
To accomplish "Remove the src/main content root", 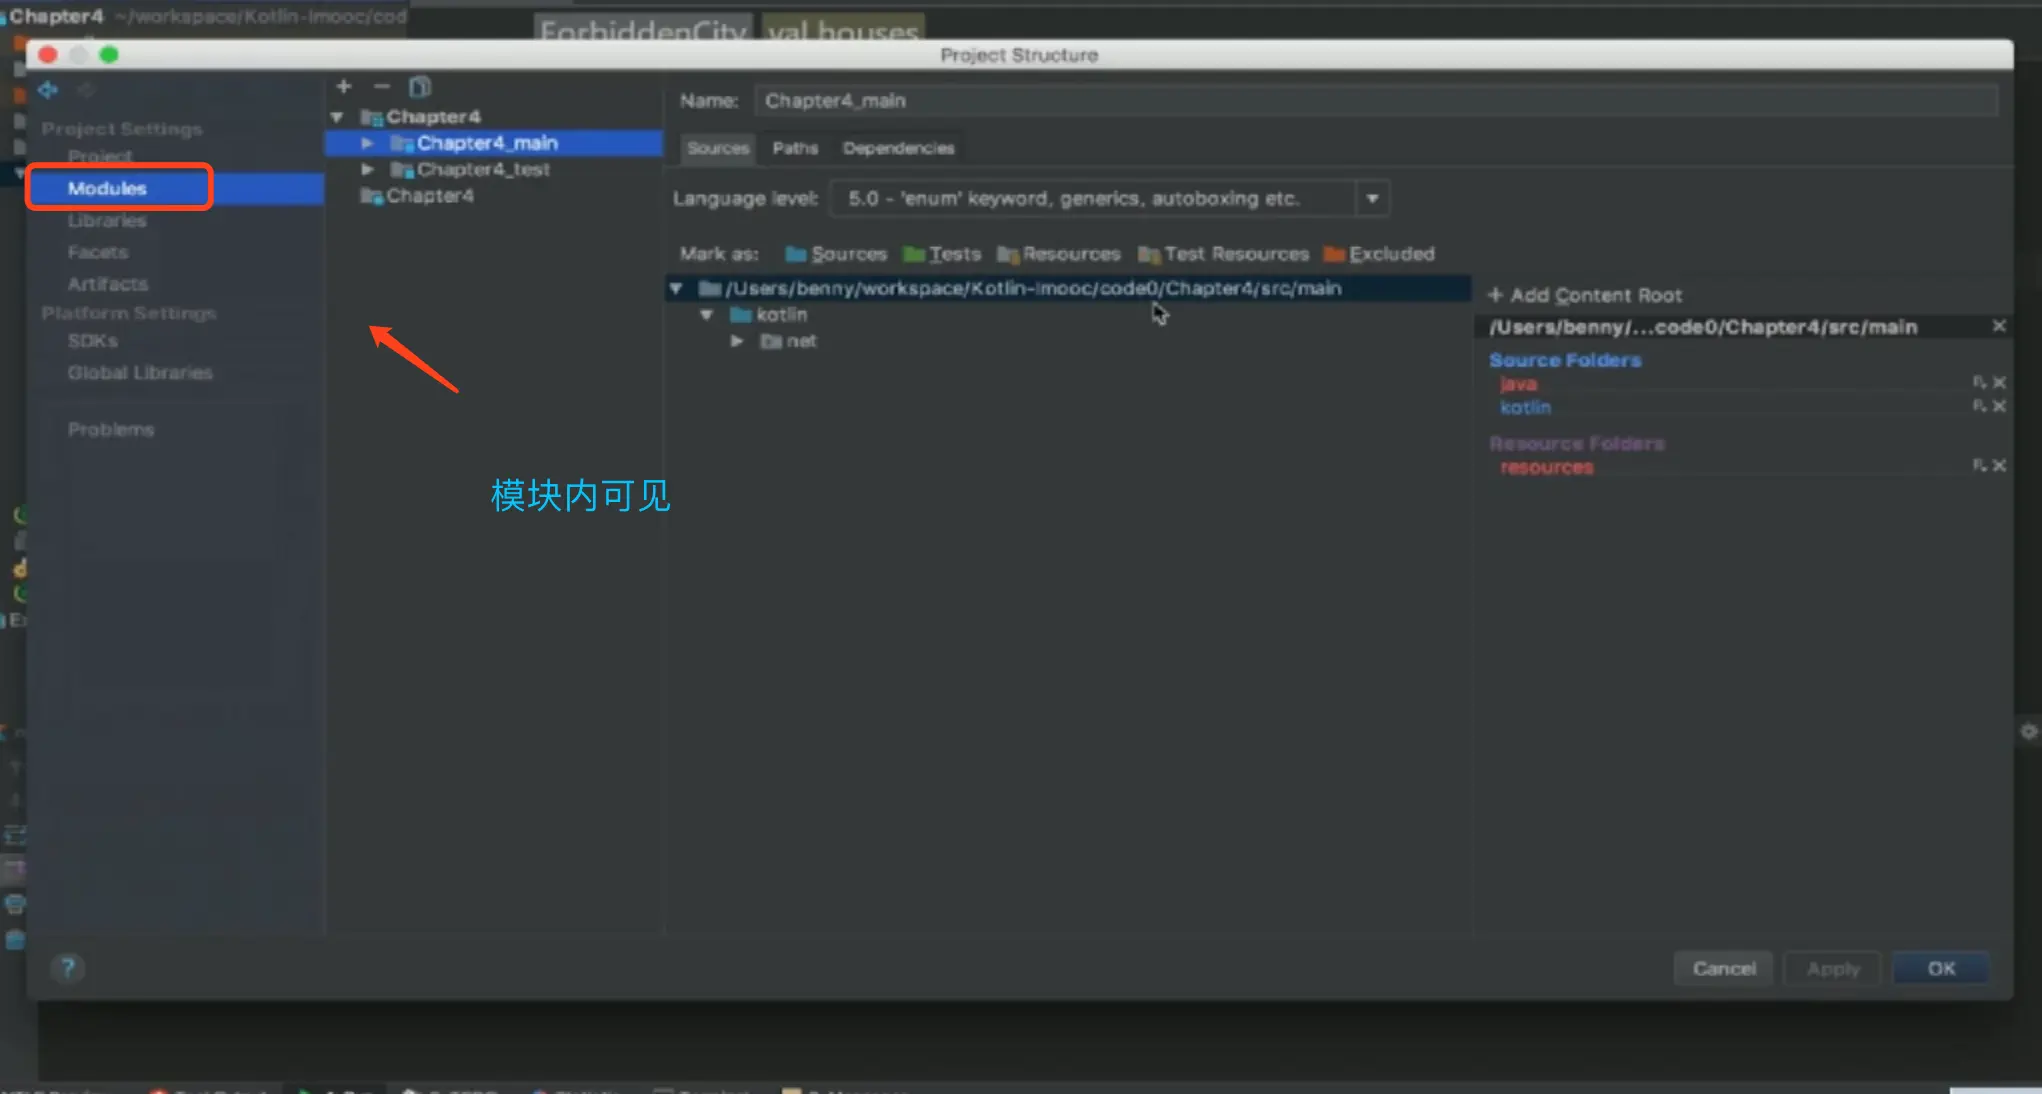I will point(1998,326).
